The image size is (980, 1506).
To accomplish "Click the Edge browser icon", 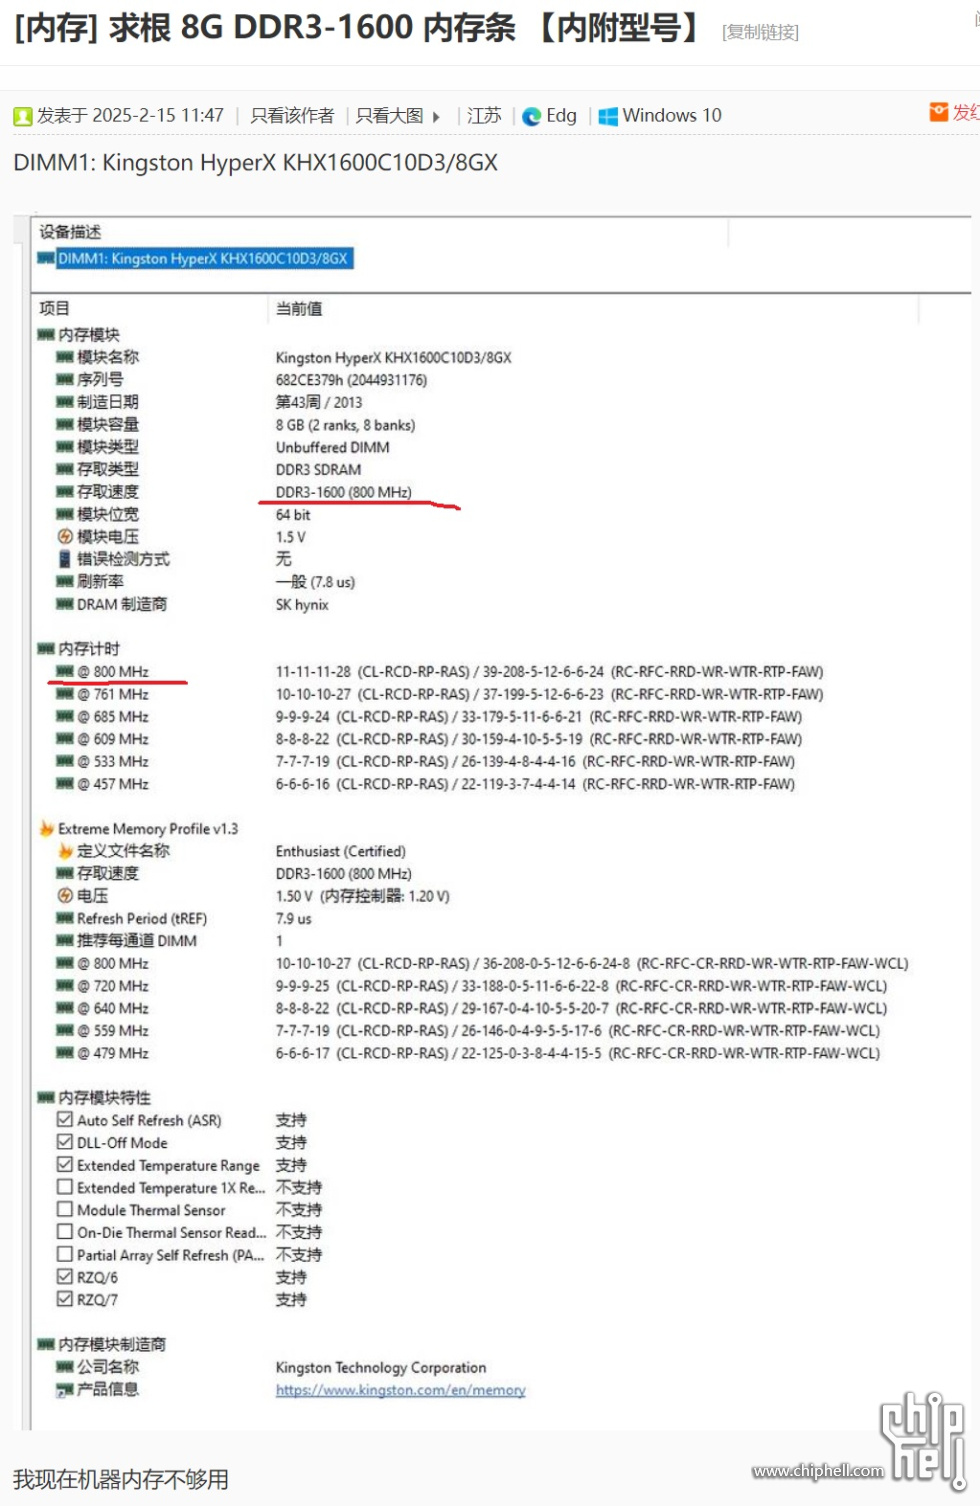I will (532, 116).
